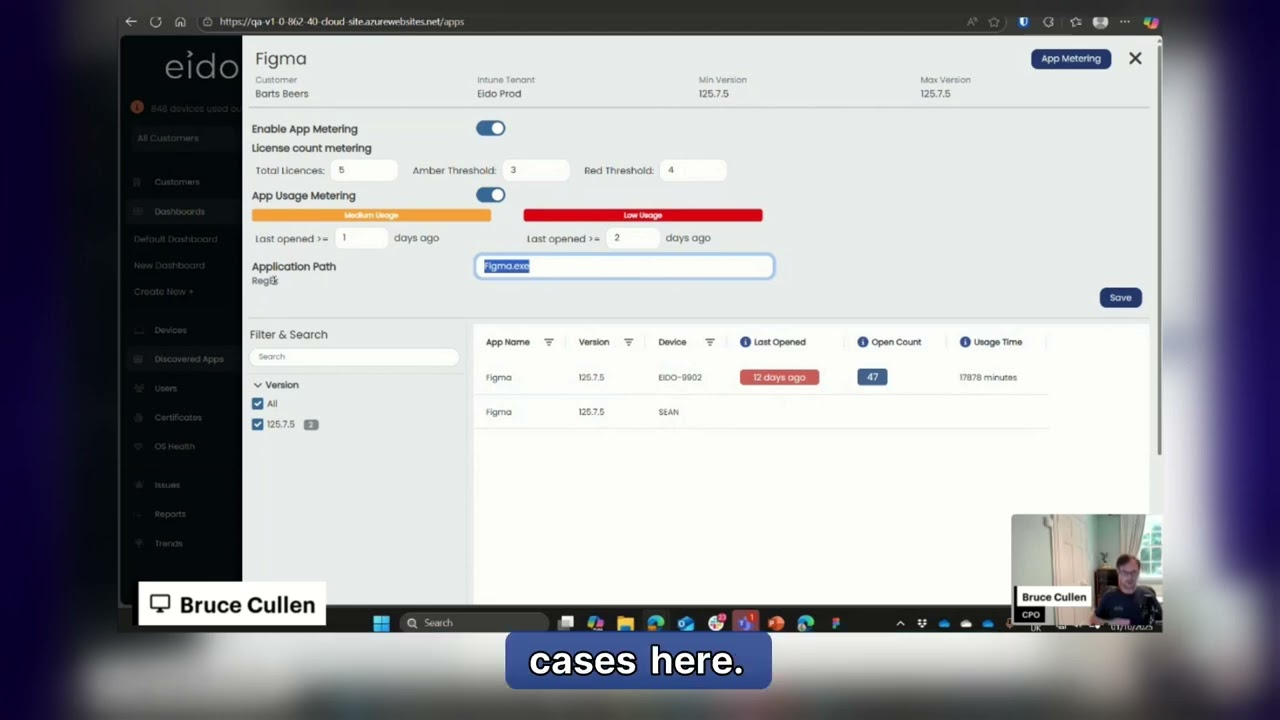Expand Create New in the sidebar

[x=164, y=292]
